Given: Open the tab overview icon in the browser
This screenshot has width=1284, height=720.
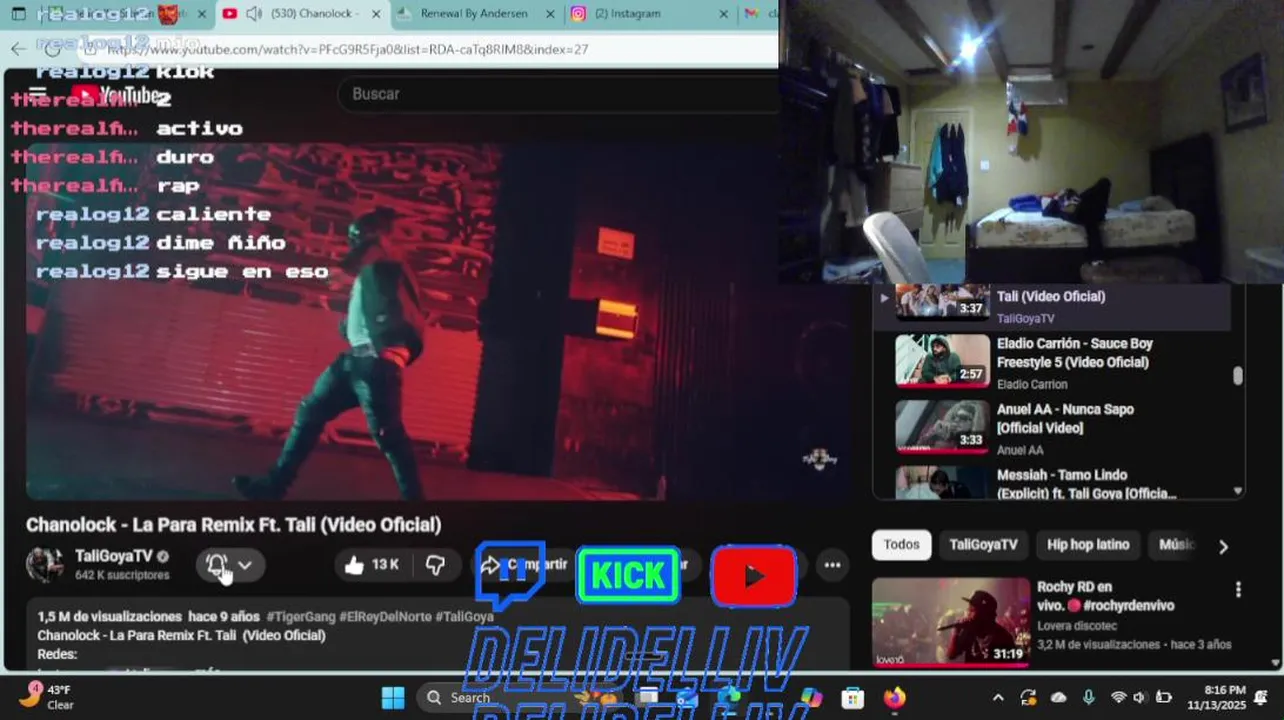Looking at the screenshot, I should (x=18, y=14).
